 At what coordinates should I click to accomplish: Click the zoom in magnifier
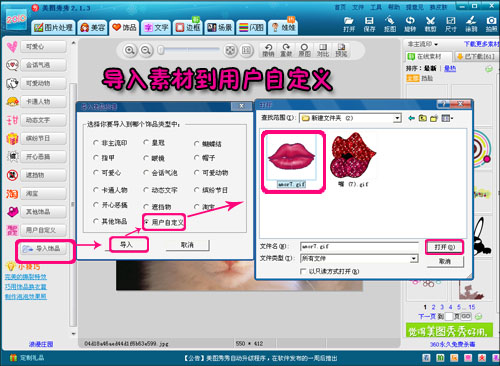130,50
